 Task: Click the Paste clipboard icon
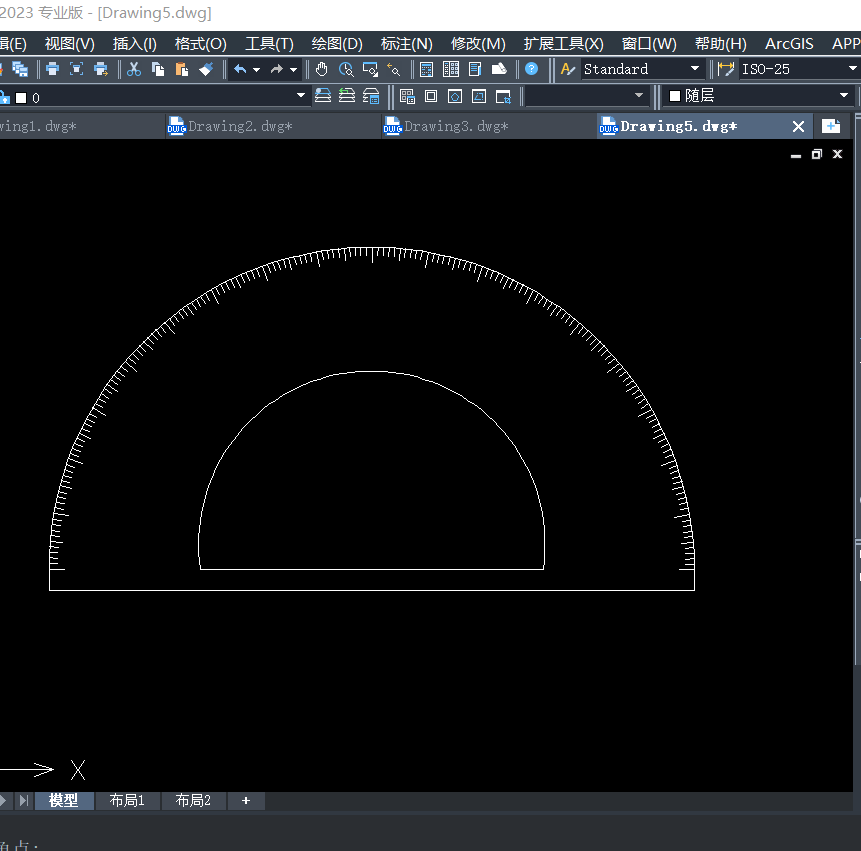click(x=182, y=69)
